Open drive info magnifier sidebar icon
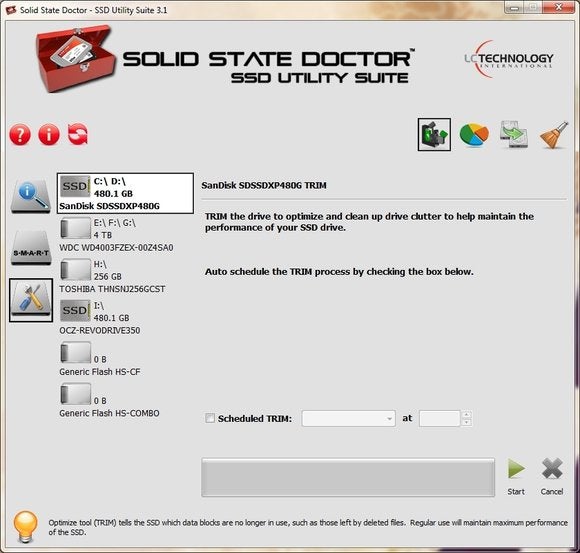 click(x=31, y=196)
